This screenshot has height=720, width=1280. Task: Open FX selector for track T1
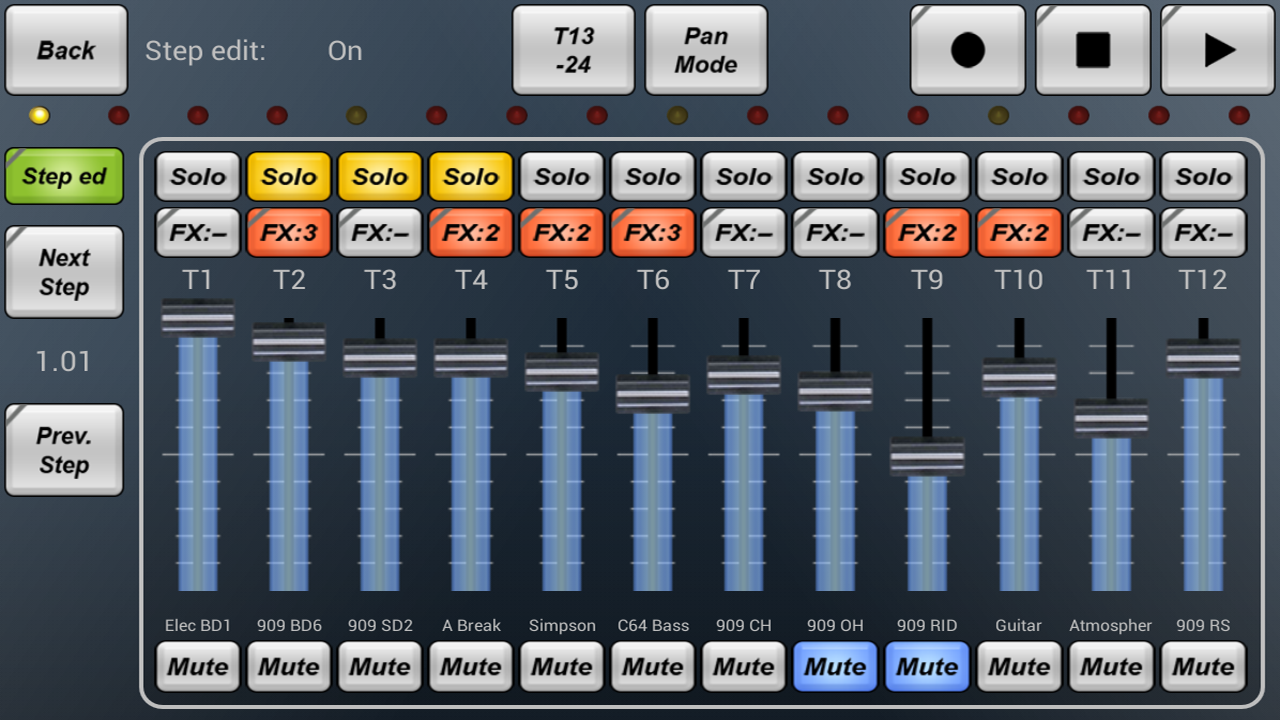[198, 233]
